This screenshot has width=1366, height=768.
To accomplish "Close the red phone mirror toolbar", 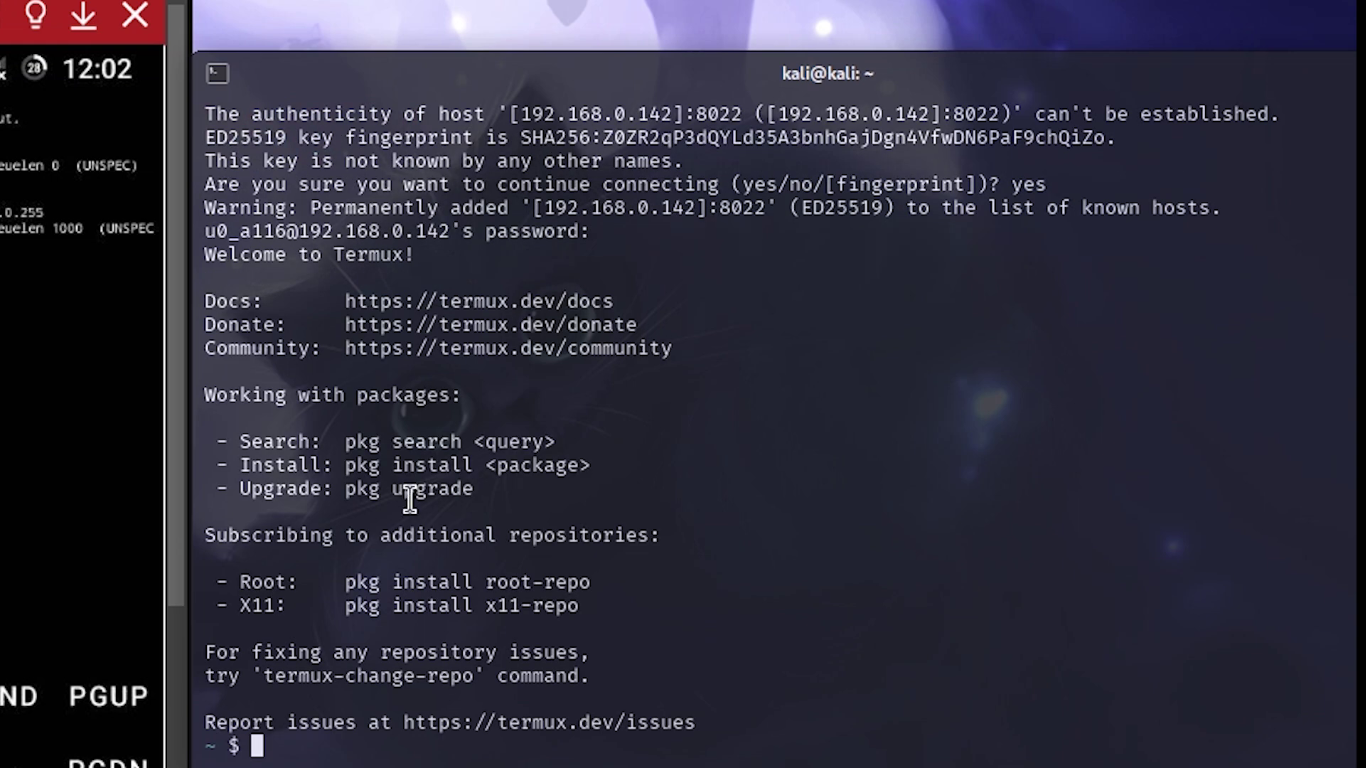I will [x=135, y=15].
